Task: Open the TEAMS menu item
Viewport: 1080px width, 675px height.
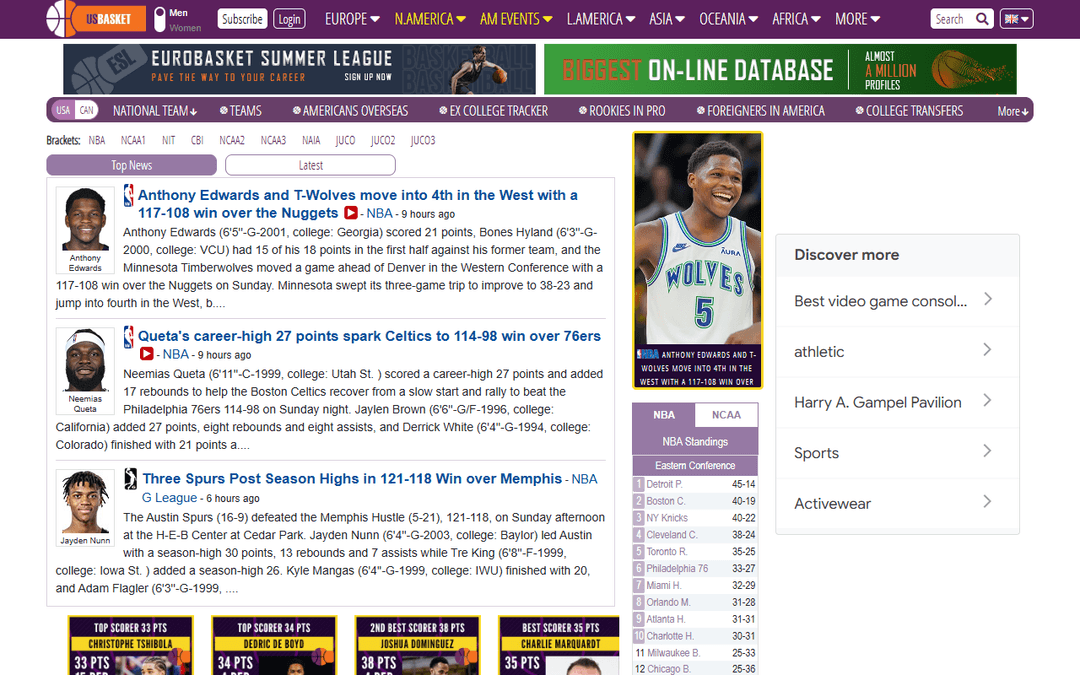Action: tap(241, 111)
